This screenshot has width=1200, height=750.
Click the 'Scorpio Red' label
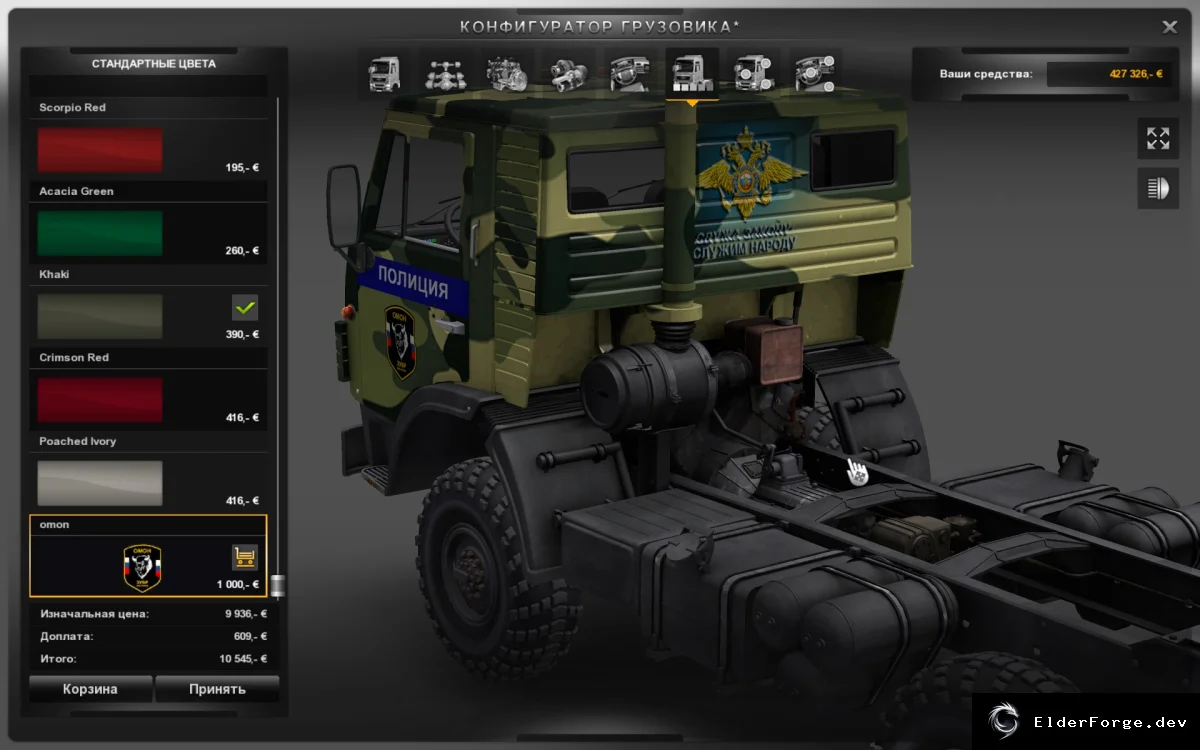(x=72, y=107)
